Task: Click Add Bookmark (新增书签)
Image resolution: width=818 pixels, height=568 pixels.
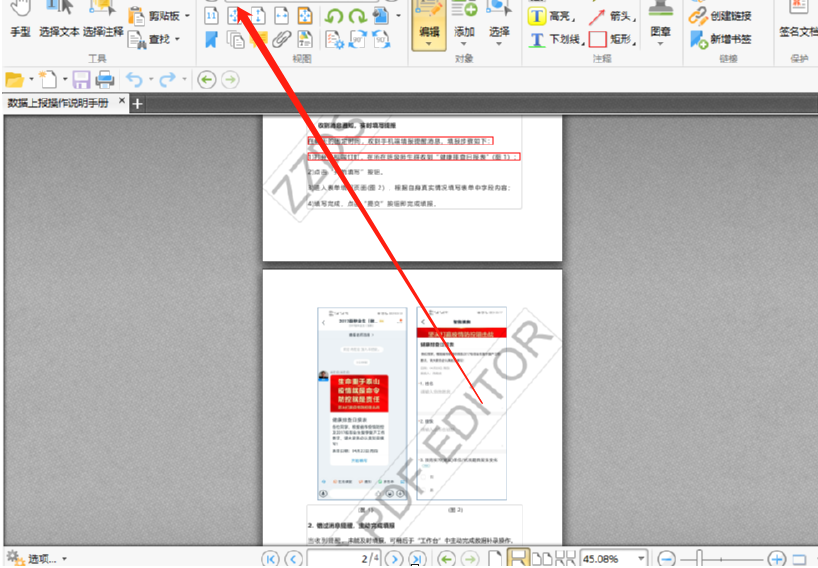Action: 720,39
